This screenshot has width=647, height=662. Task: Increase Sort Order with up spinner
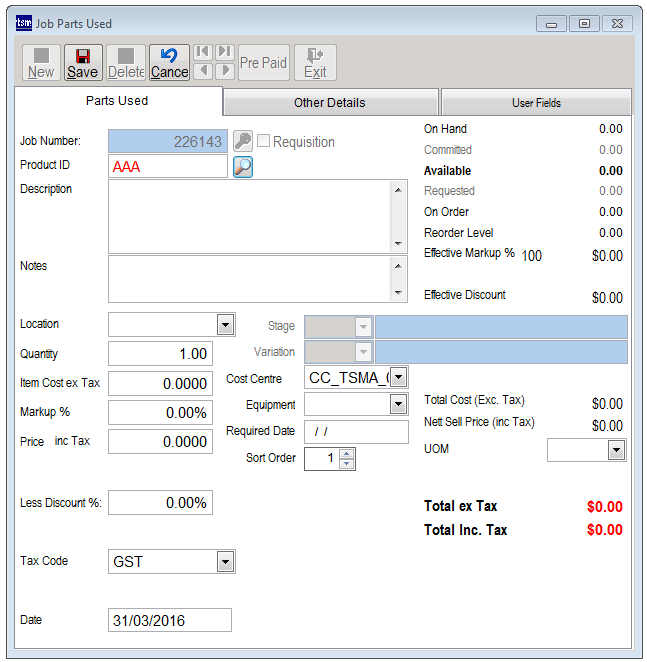click(x=347, y=454)
